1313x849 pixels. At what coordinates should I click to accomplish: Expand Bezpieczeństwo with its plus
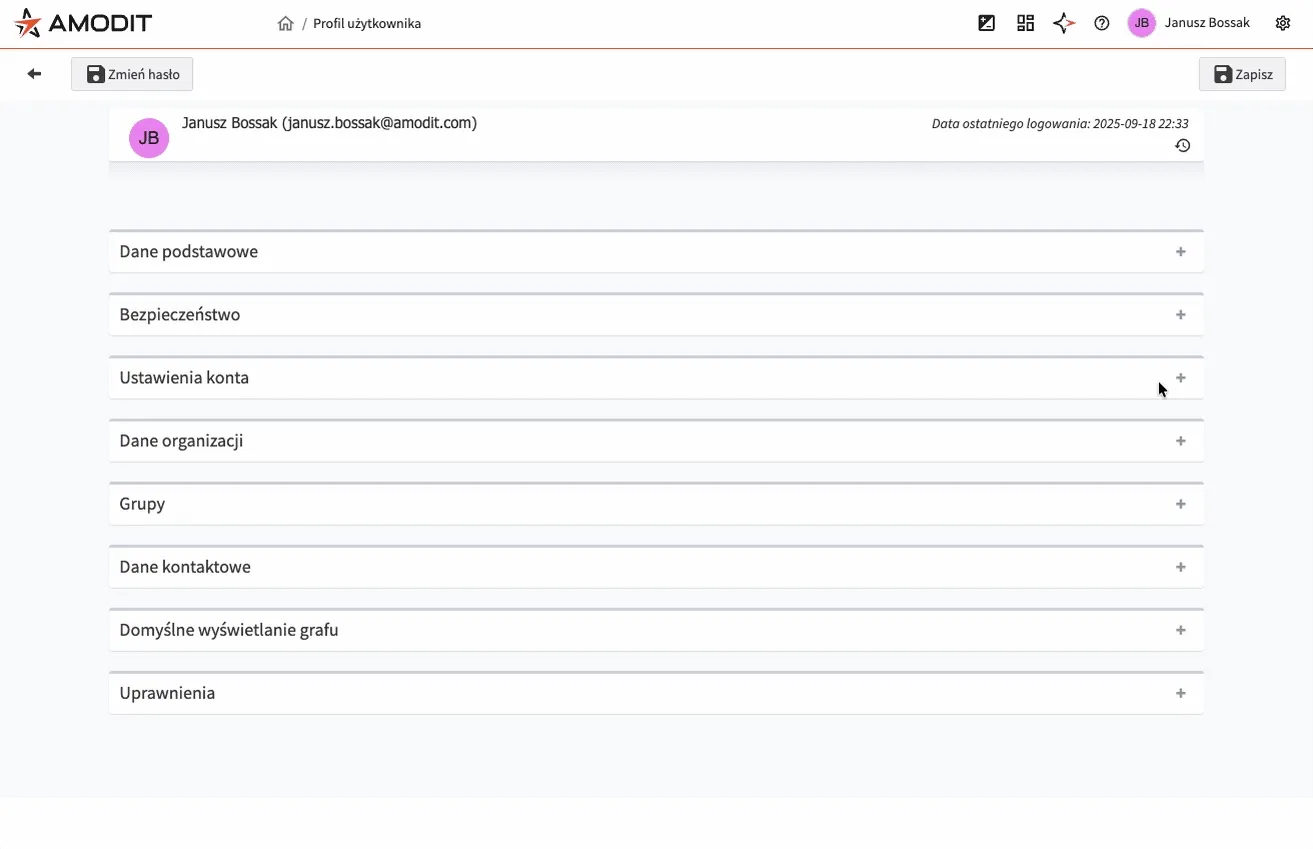tap(1181, 315)
